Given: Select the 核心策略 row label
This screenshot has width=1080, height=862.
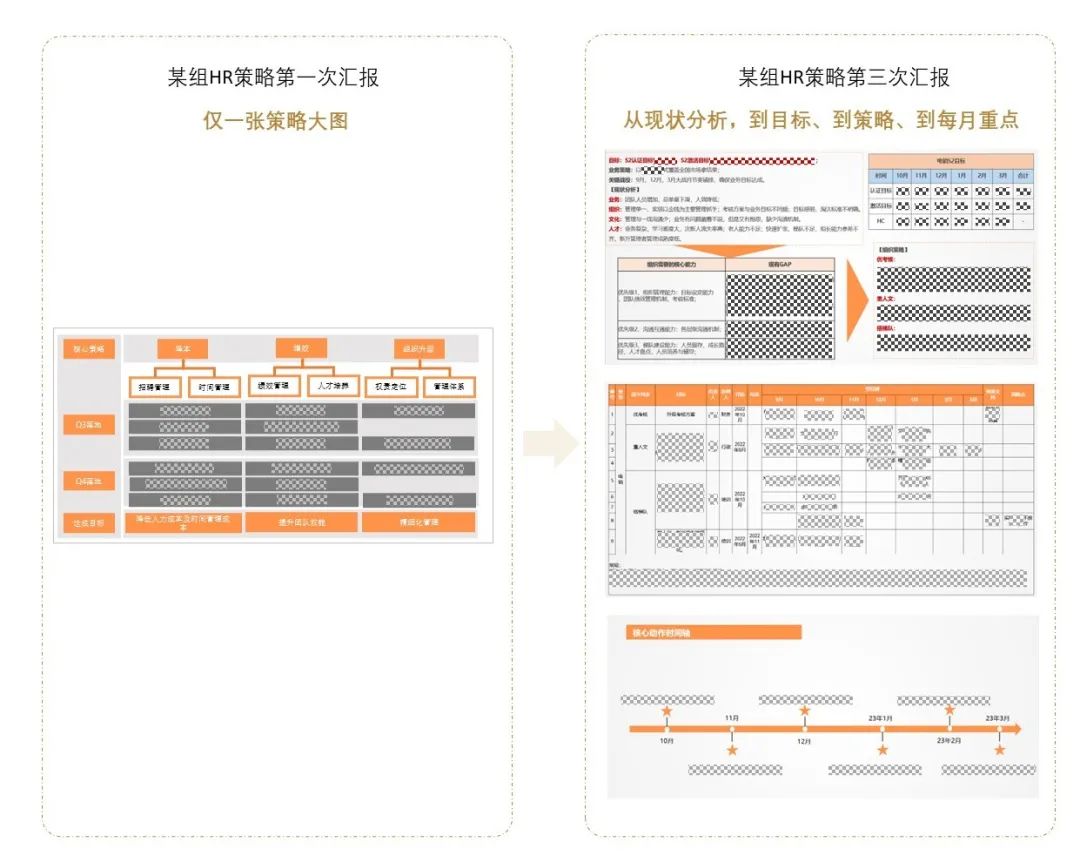Looking at the screenshot, I should [89, 349].
